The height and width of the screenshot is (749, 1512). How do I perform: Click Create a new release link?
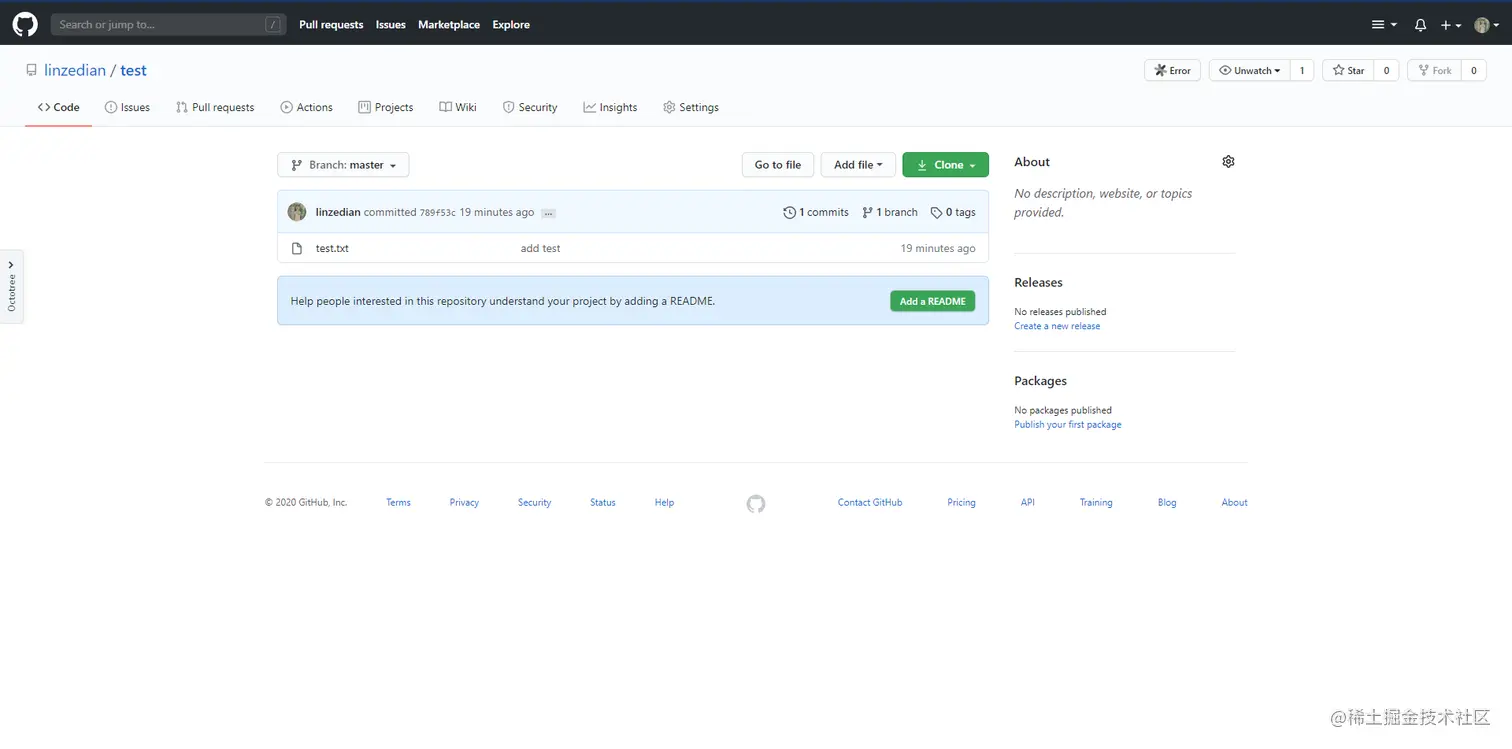pos(1057,326)
